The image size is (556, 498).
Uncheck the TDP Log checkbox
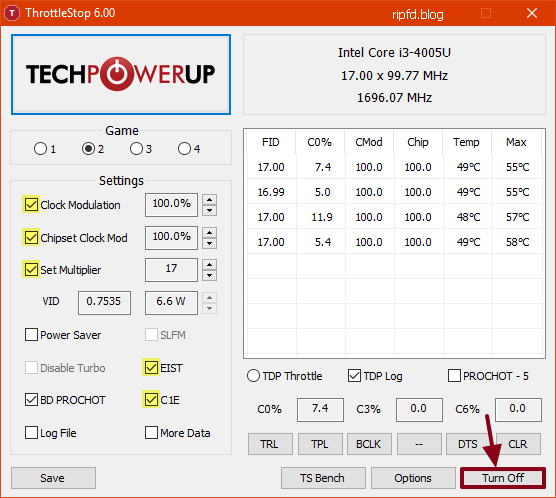(354, 376)
